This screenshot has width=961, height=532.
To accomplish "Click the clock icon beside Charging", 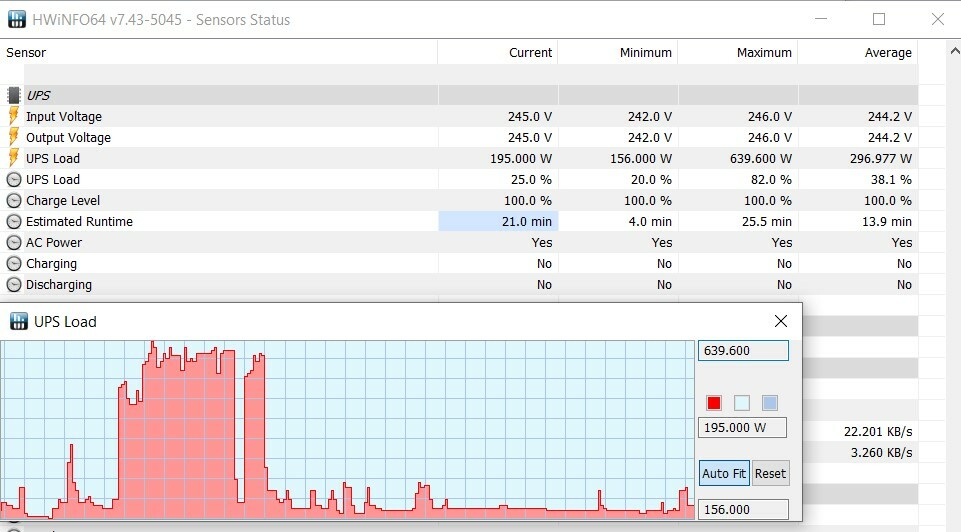I will tap(13, 264).
